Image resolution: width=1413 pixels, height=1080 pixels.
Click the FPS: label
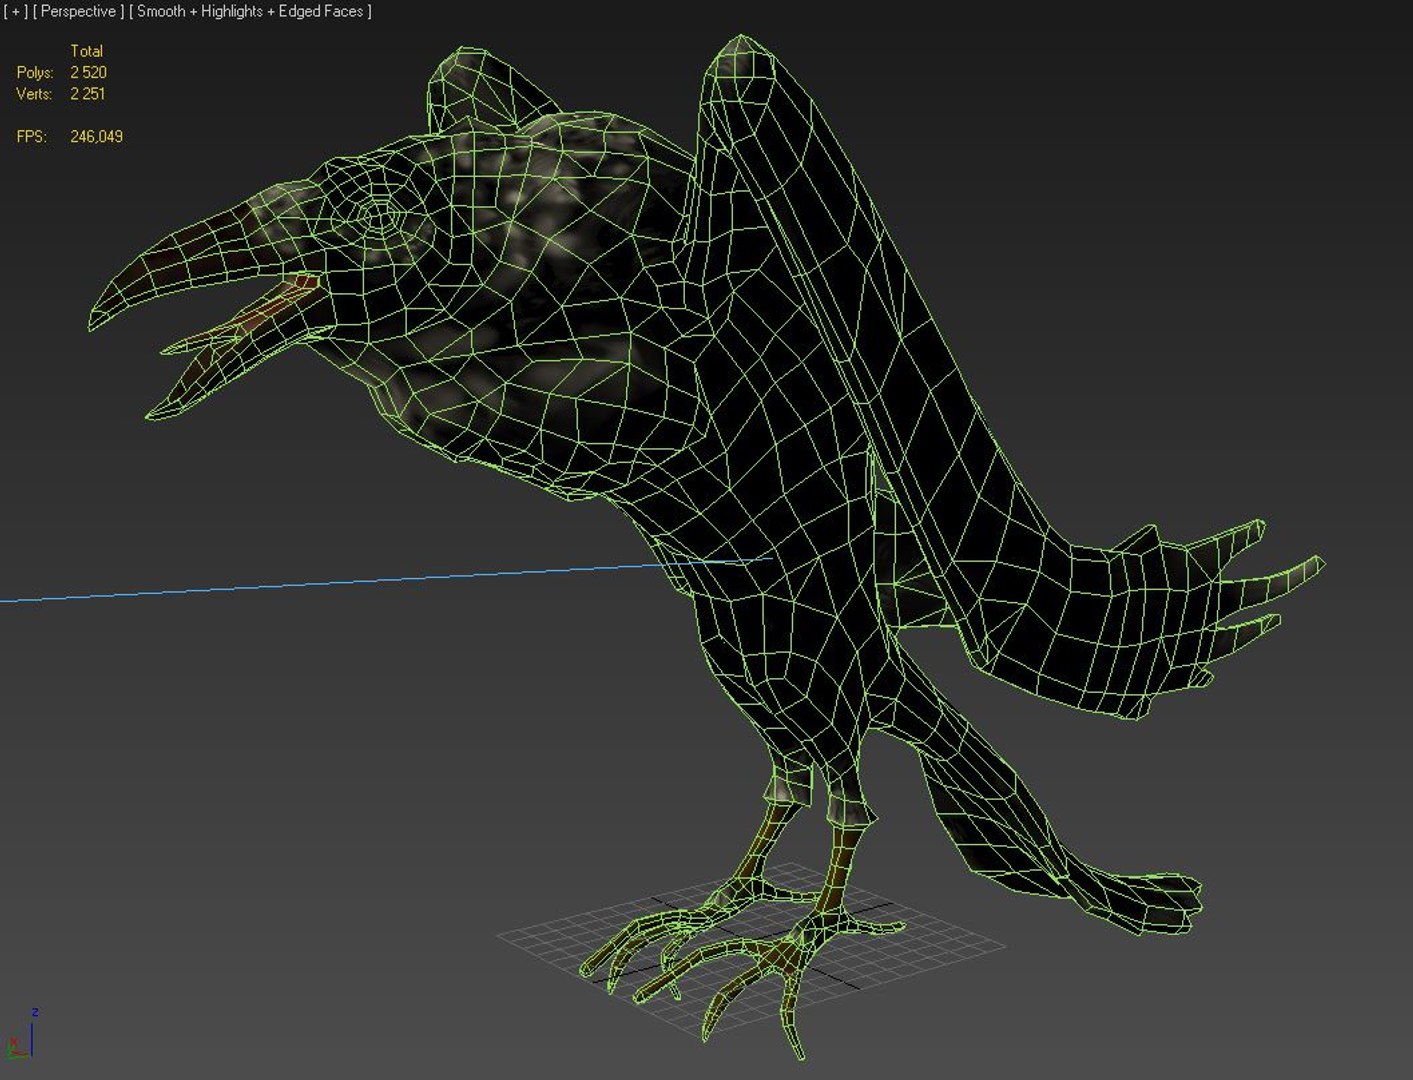(x=31, y=137)
